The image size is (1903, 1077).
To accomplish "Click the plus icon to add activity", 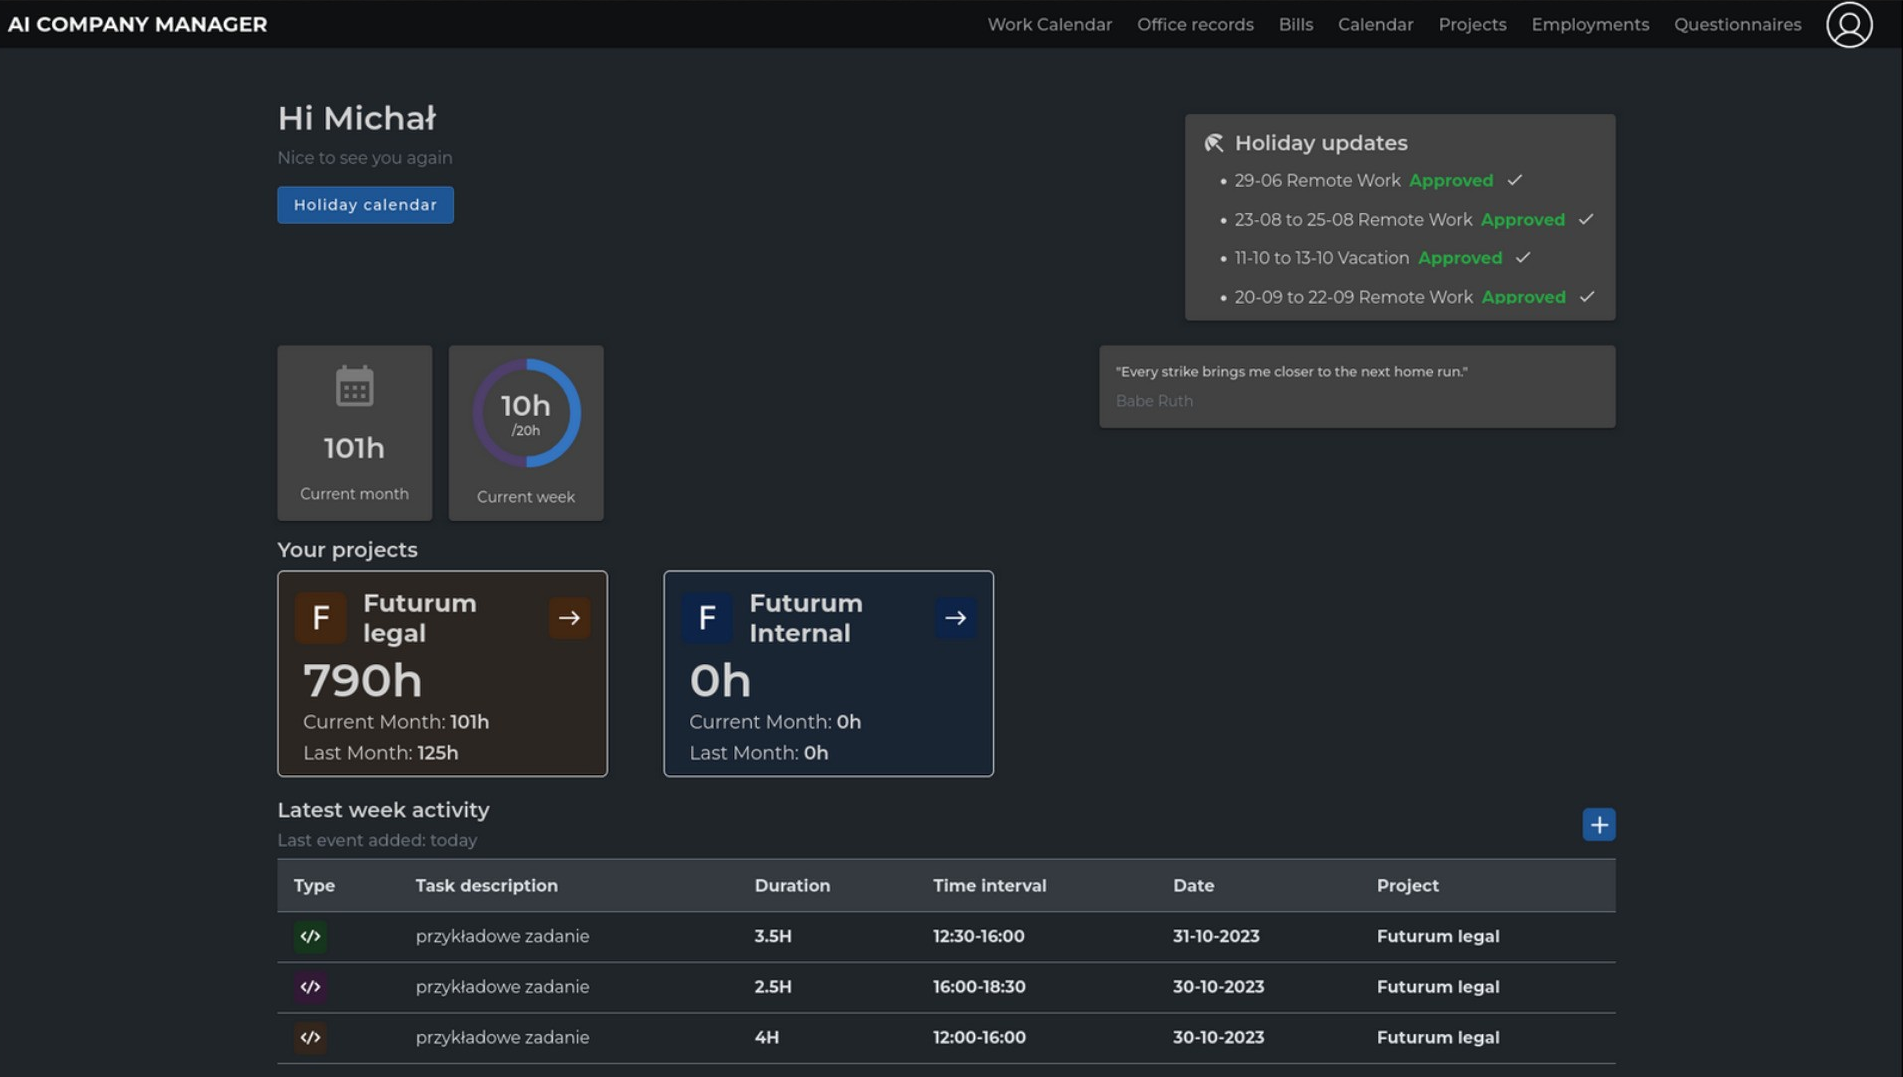I will point(1598,824).
